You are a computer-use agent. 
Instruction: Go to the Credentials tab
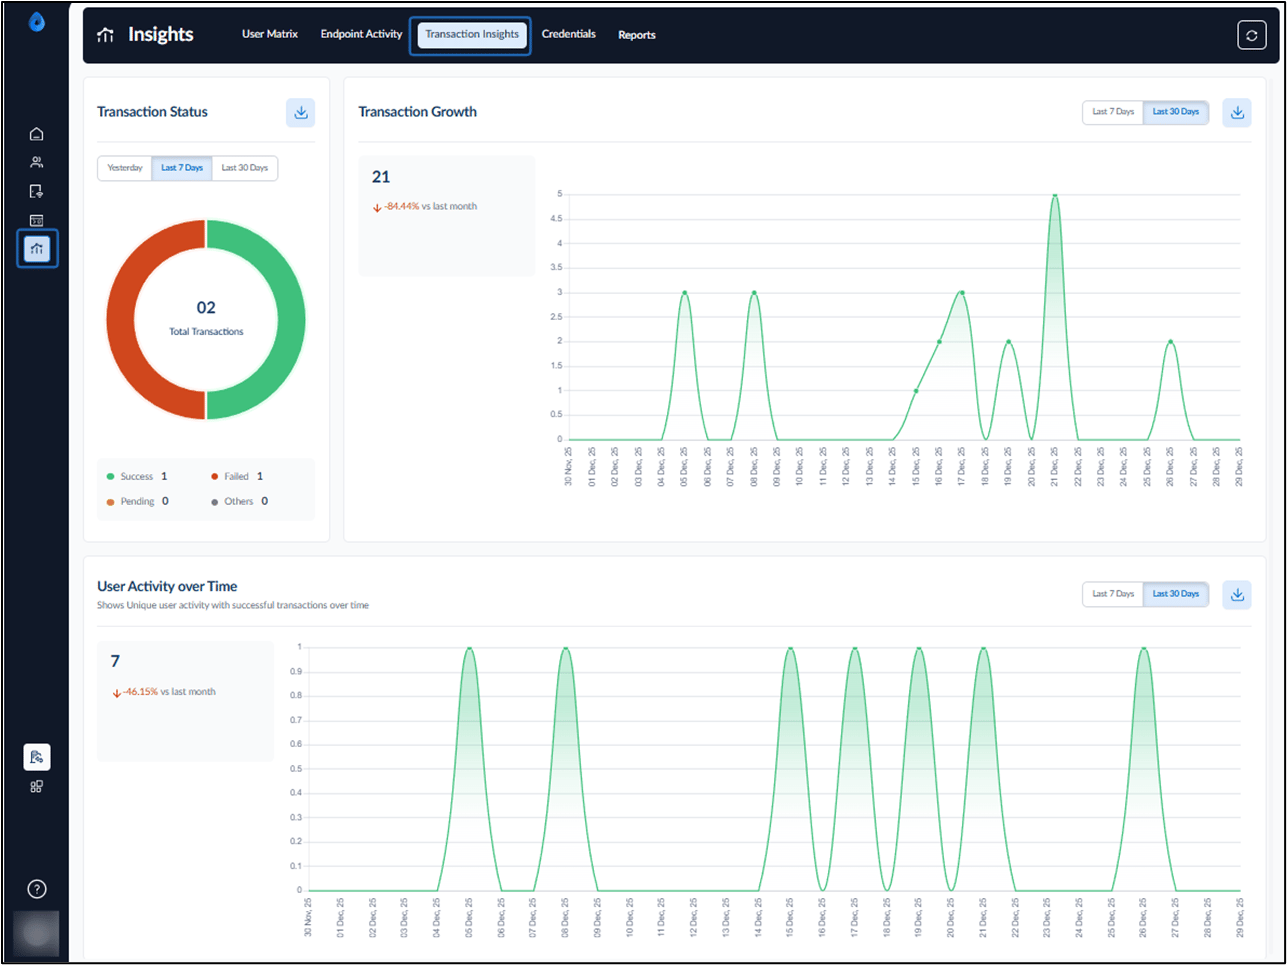[569, 34]
